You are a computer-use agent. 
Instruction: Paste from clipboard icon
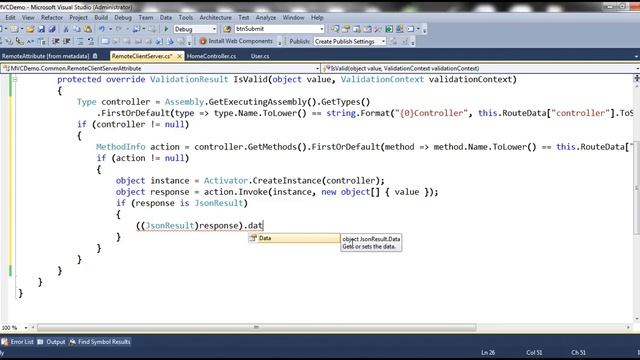point(87,29)
